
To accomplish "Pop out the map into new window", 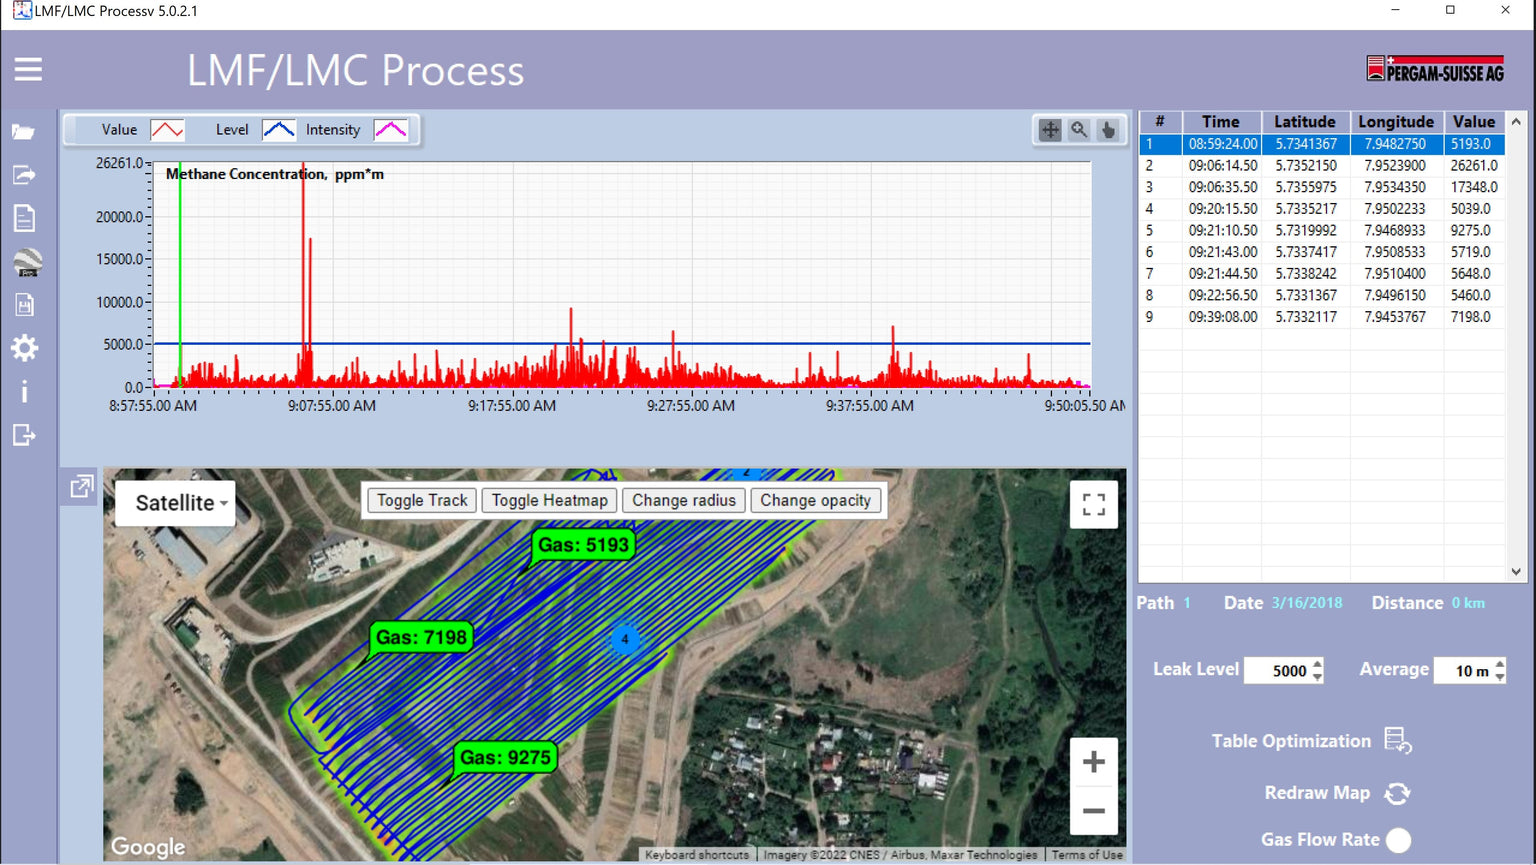I will [x=81, y=487].
